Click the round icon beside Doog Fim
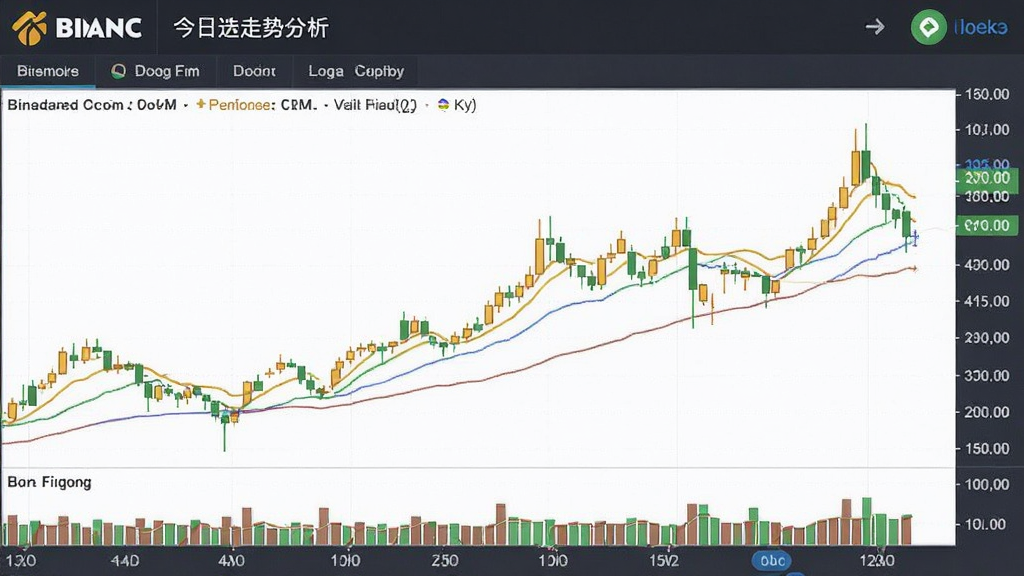Viewport: 1024px width, 576px height. [118, 71]
